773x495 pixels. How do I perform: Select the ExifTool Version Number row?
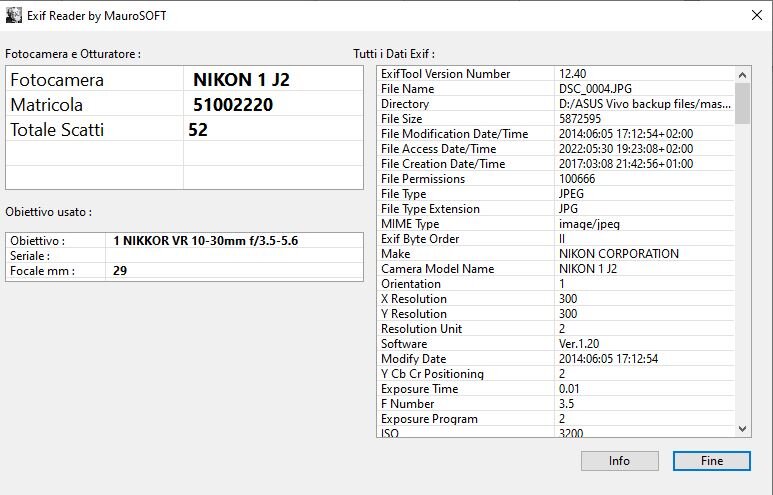[556, 73]
